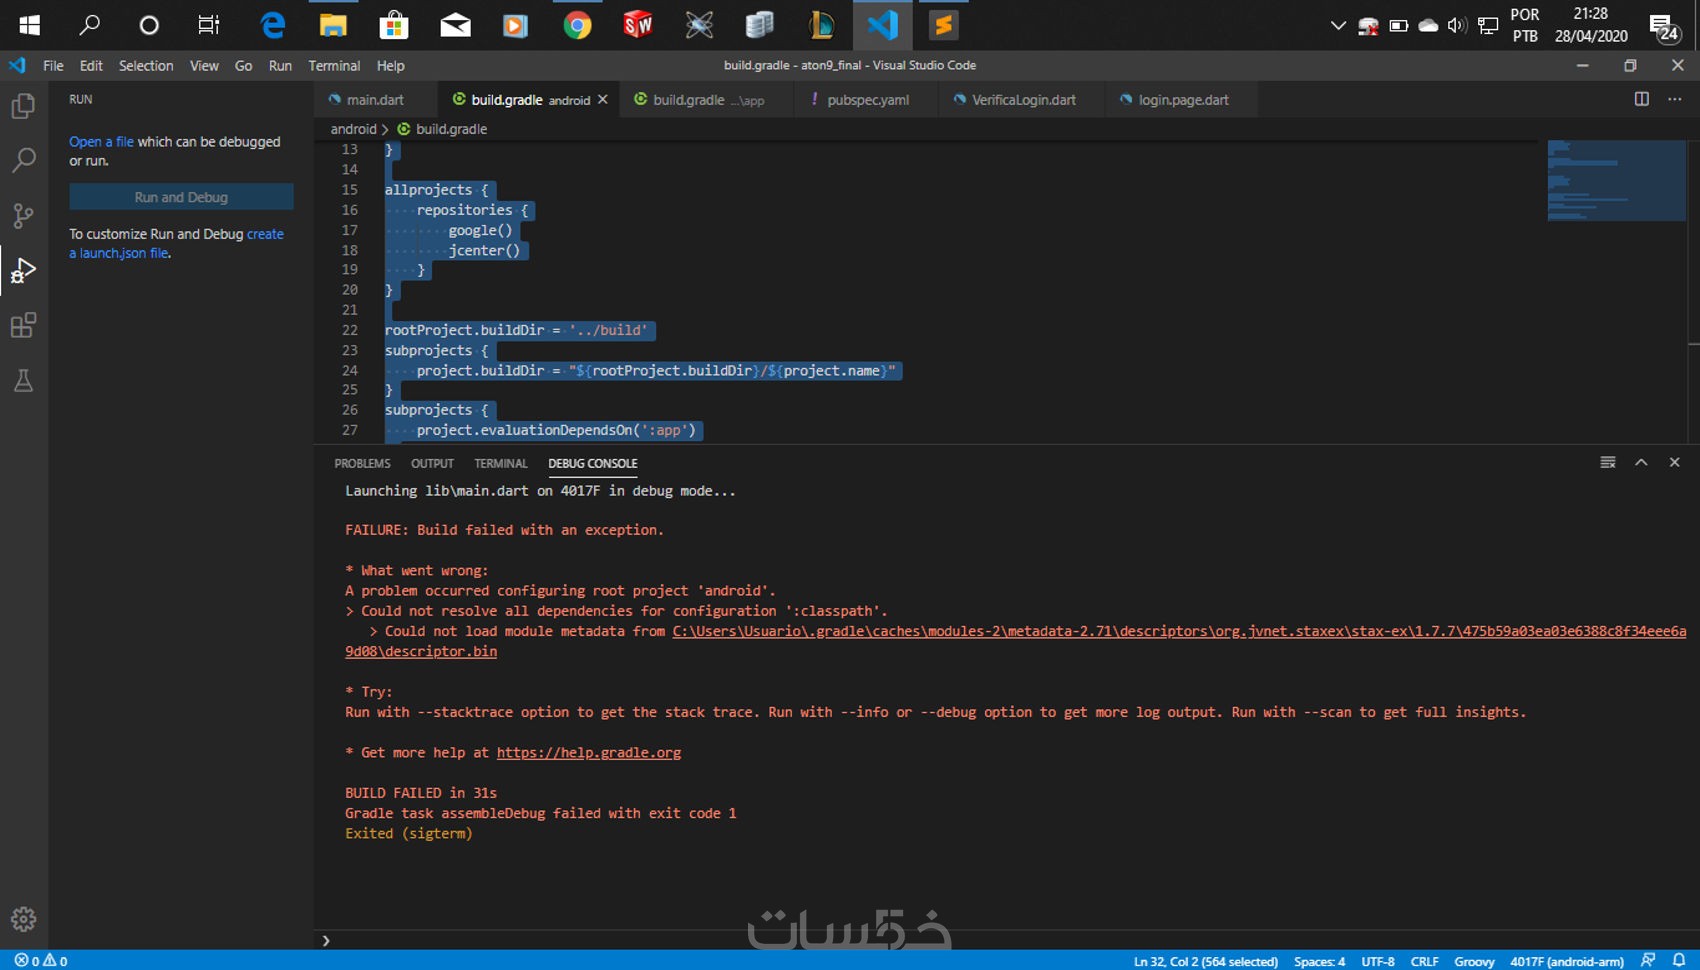Open the Source Control view

point(23,215)
